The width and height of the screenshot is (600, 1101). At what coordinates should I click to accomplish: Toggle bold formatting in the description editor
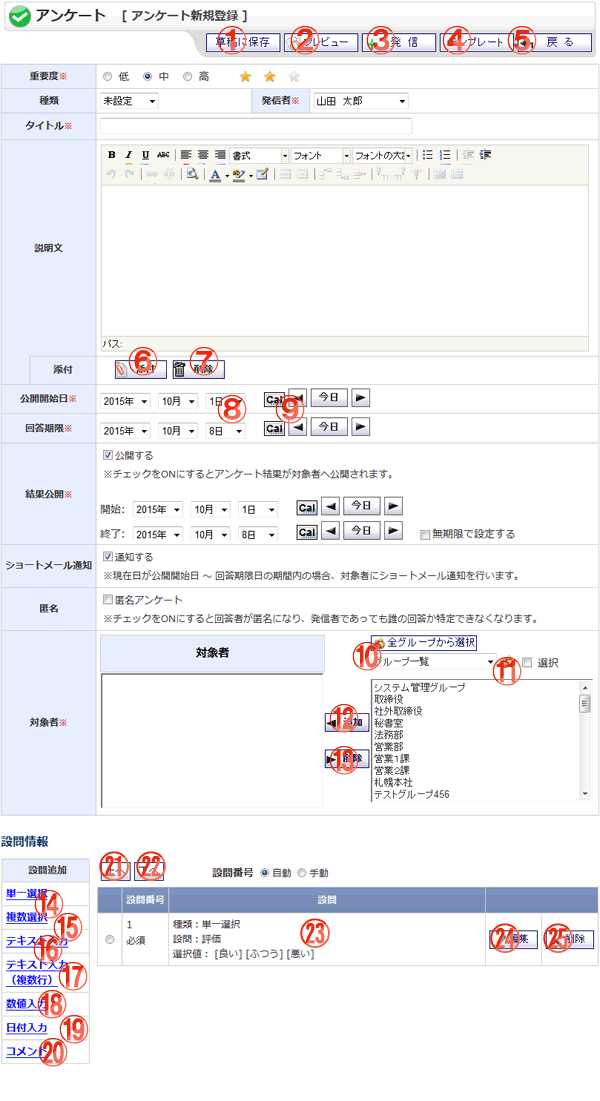[x=112, y=155]
